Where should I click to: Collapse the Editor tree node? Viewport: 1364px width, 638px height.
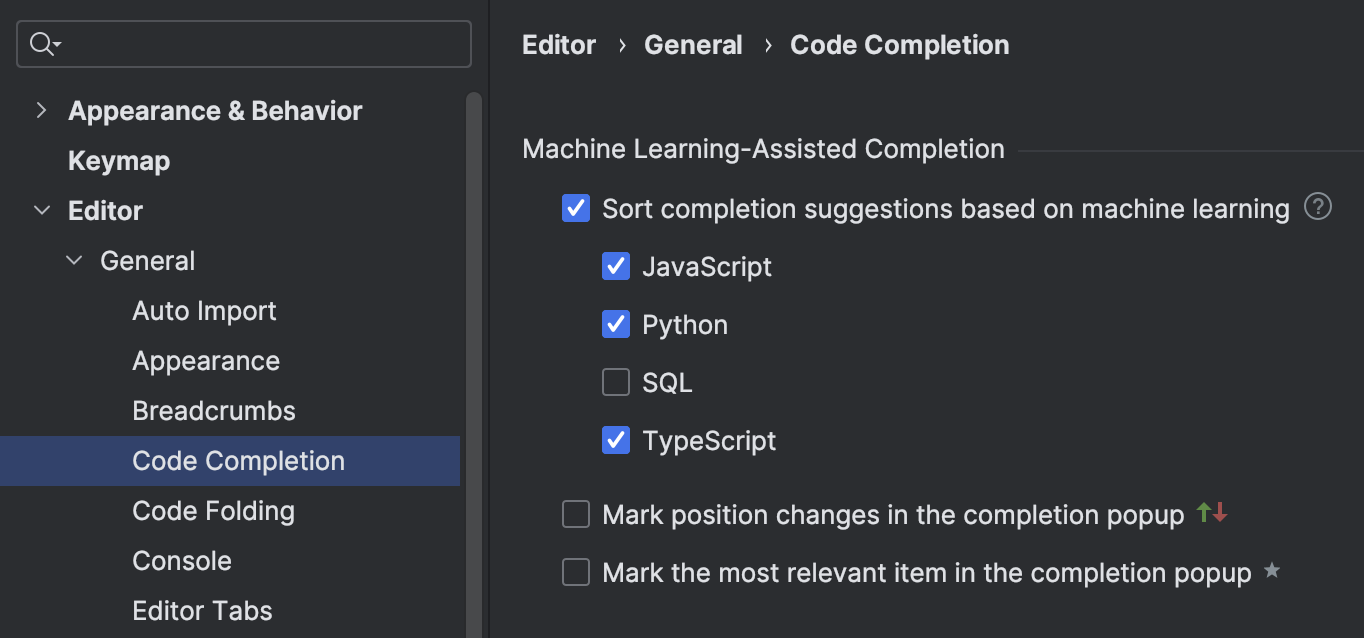tap(41, 210)
